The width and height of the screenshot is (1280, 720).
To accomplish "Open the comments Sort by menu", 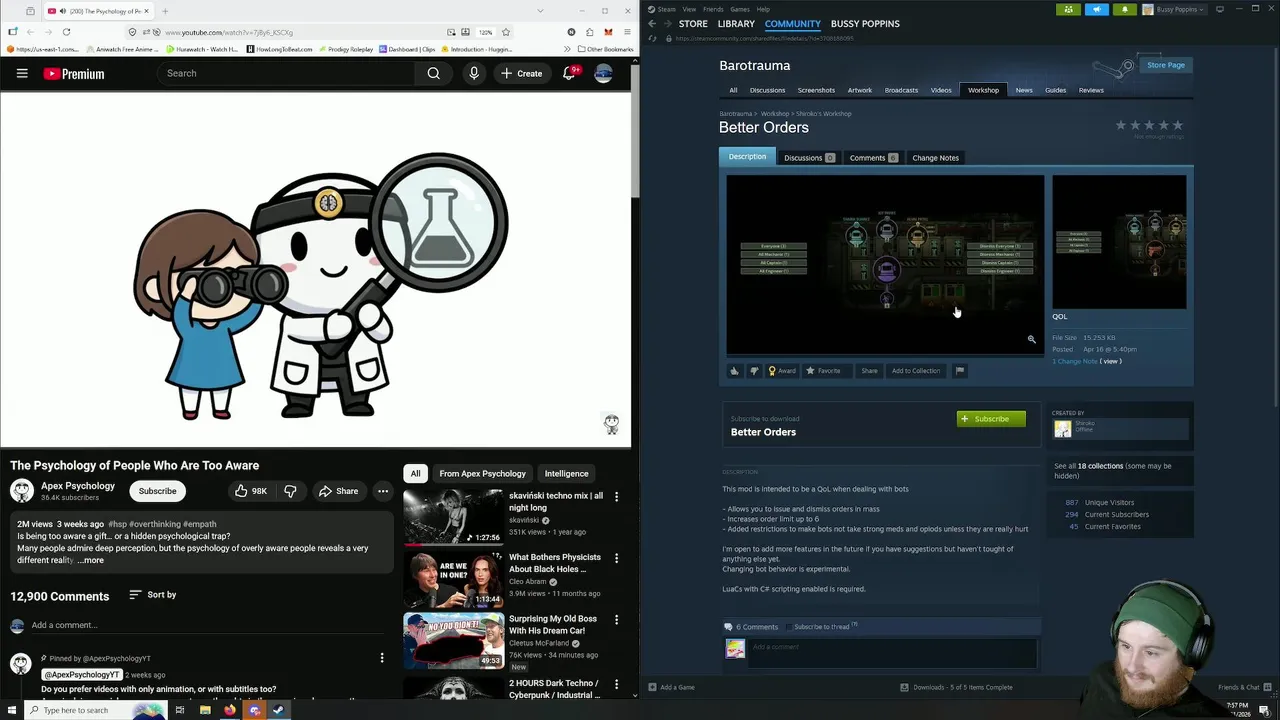I will click(152, 595).
